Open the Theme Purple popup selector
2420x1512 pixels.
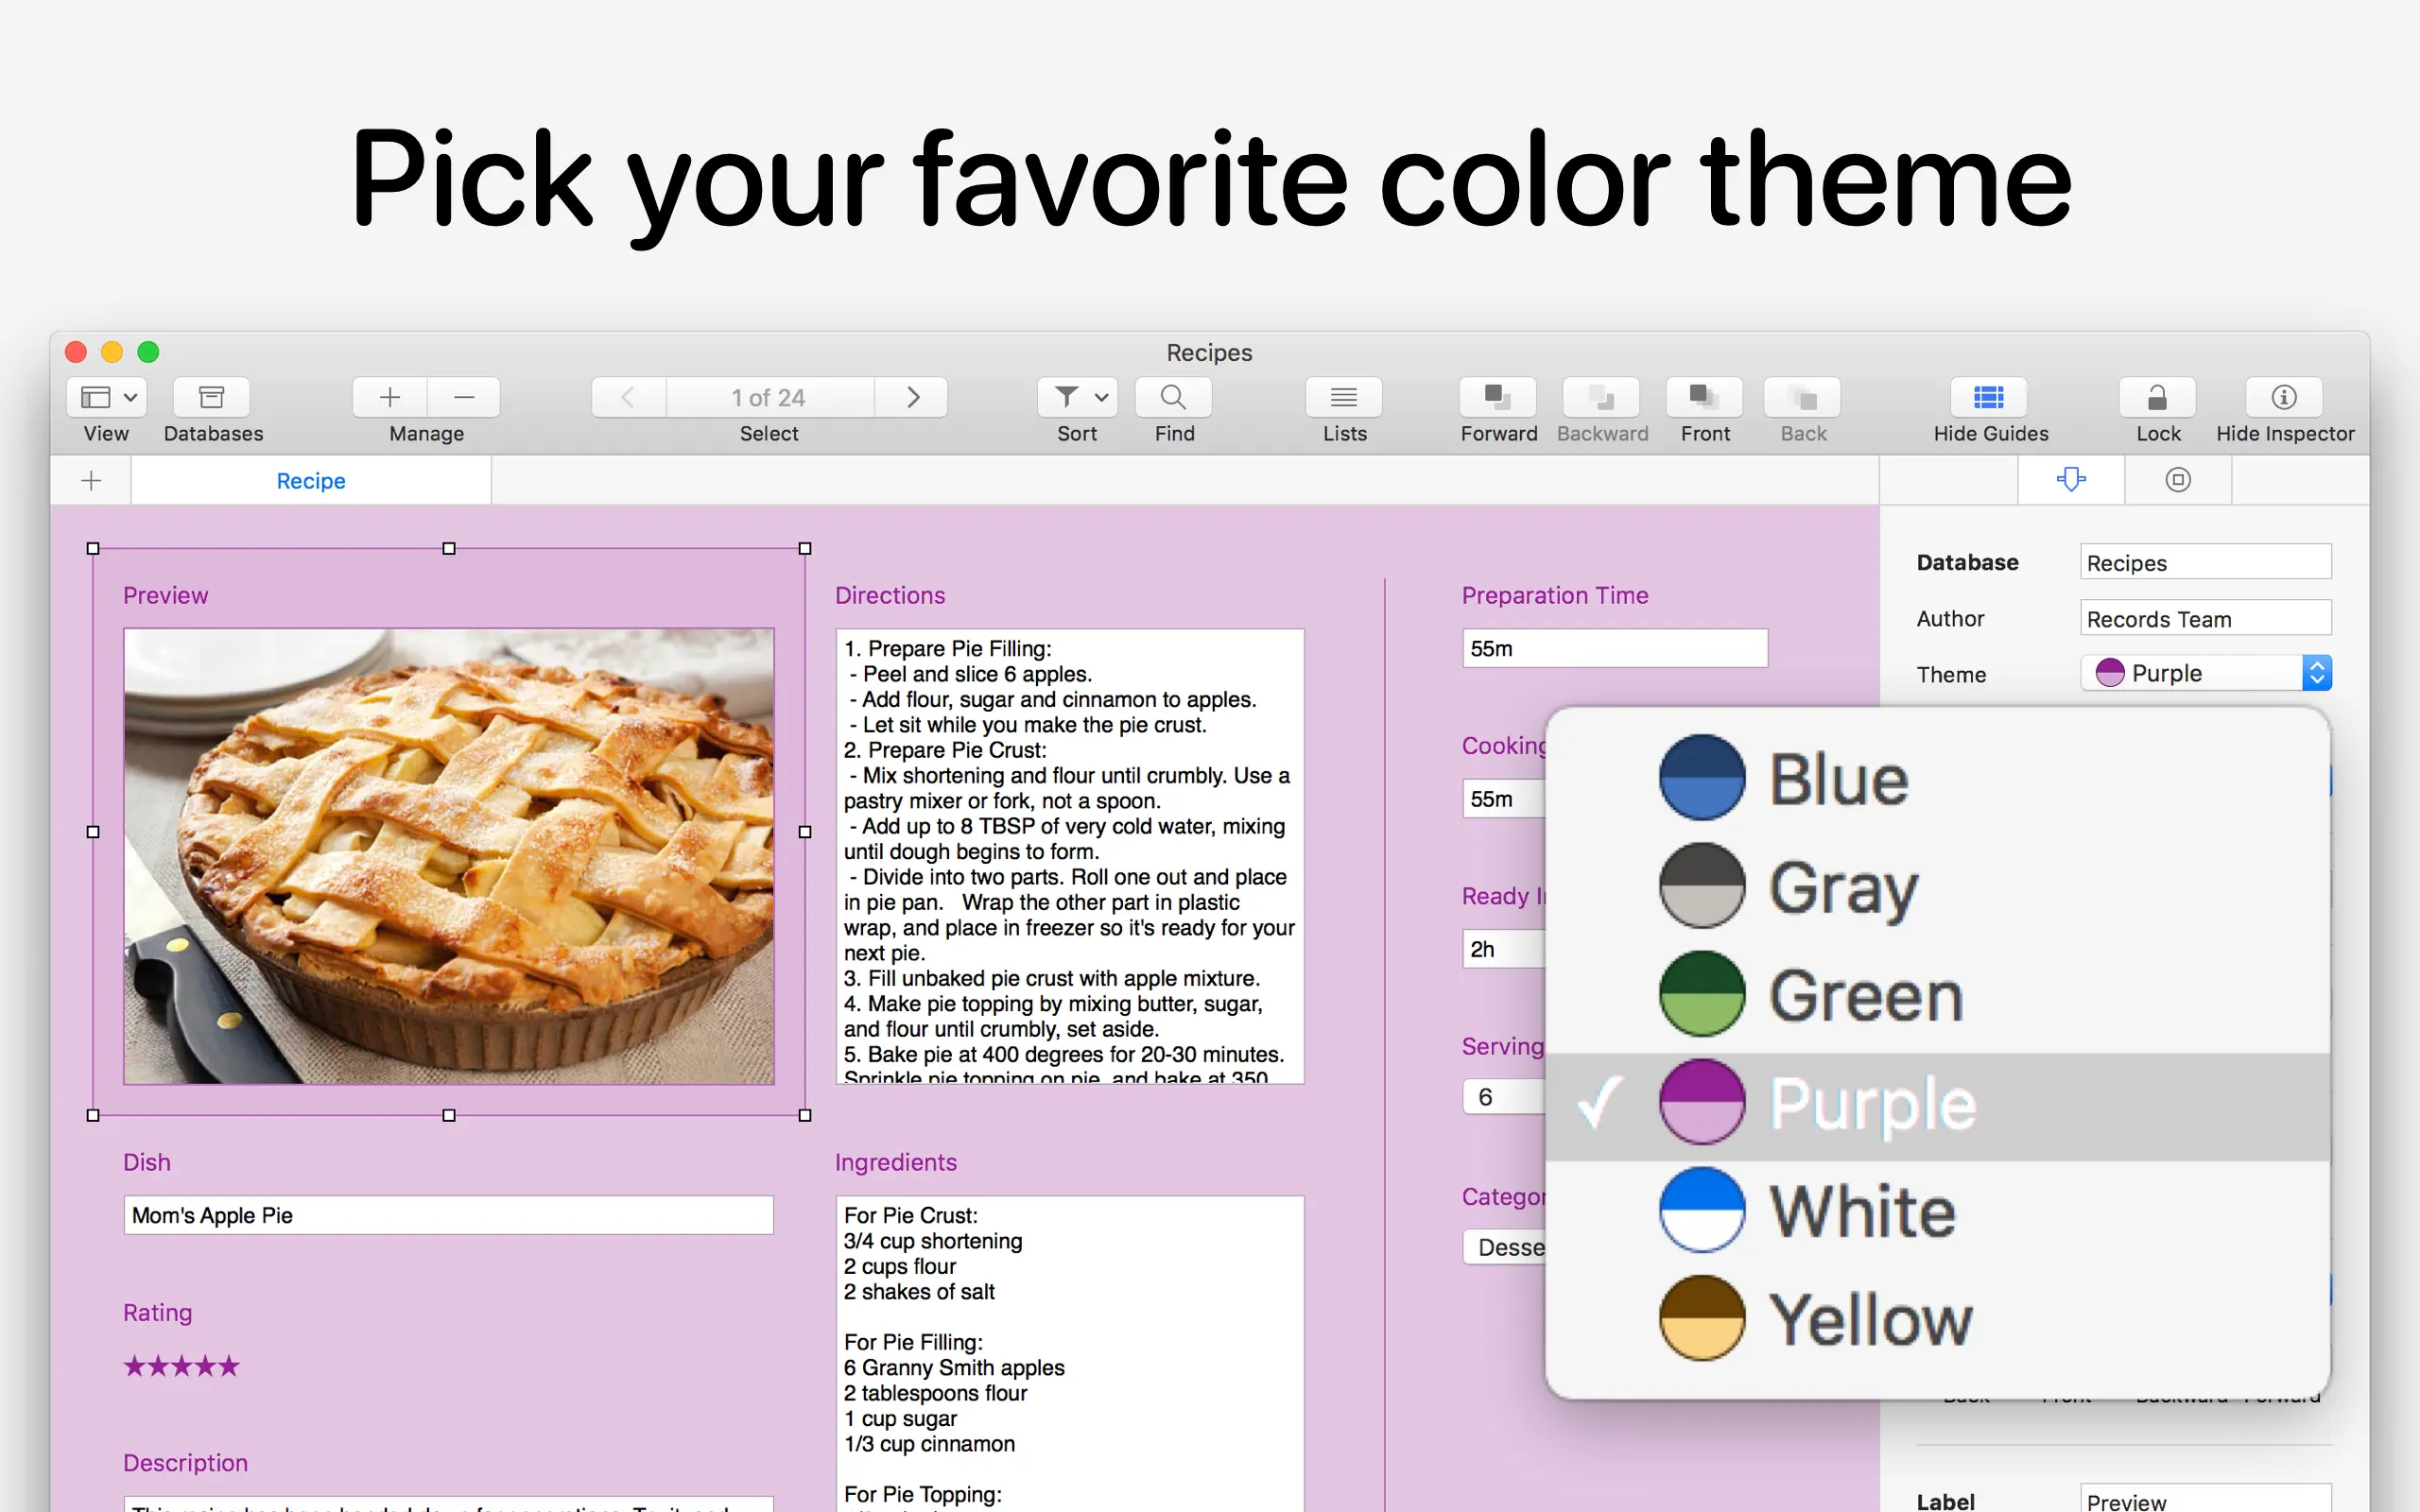click(2205, 673)
